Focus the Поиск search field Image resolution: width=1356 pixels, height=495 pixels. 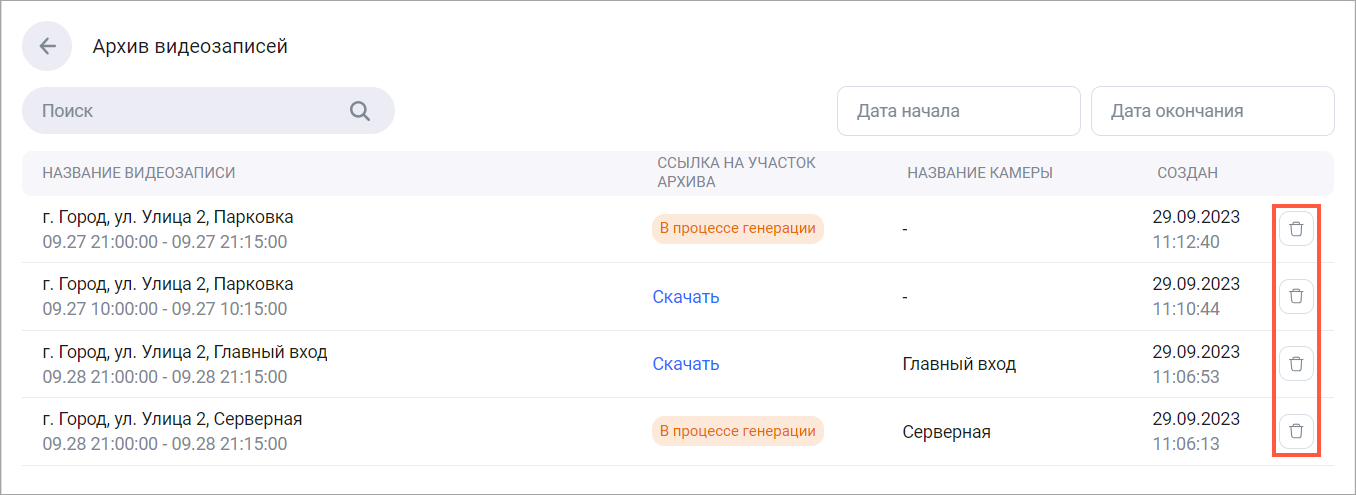(x=190, y=111)
